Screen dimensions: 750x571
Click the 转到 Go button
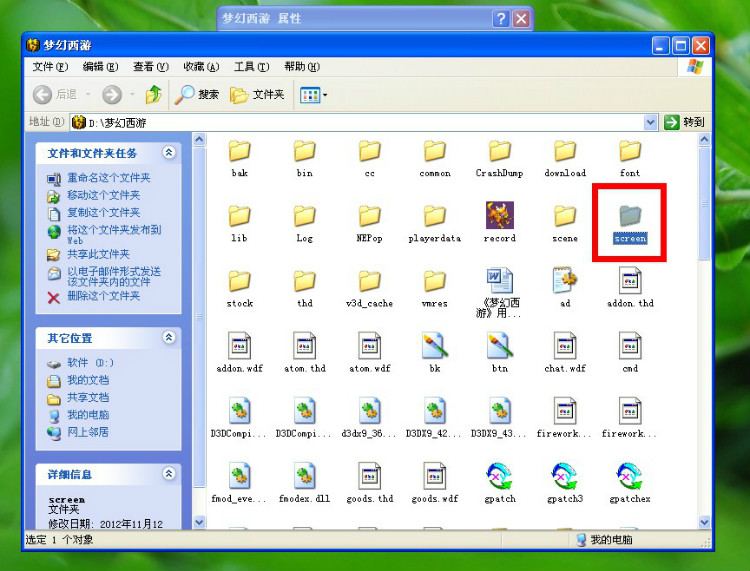(x=684, y=122)
